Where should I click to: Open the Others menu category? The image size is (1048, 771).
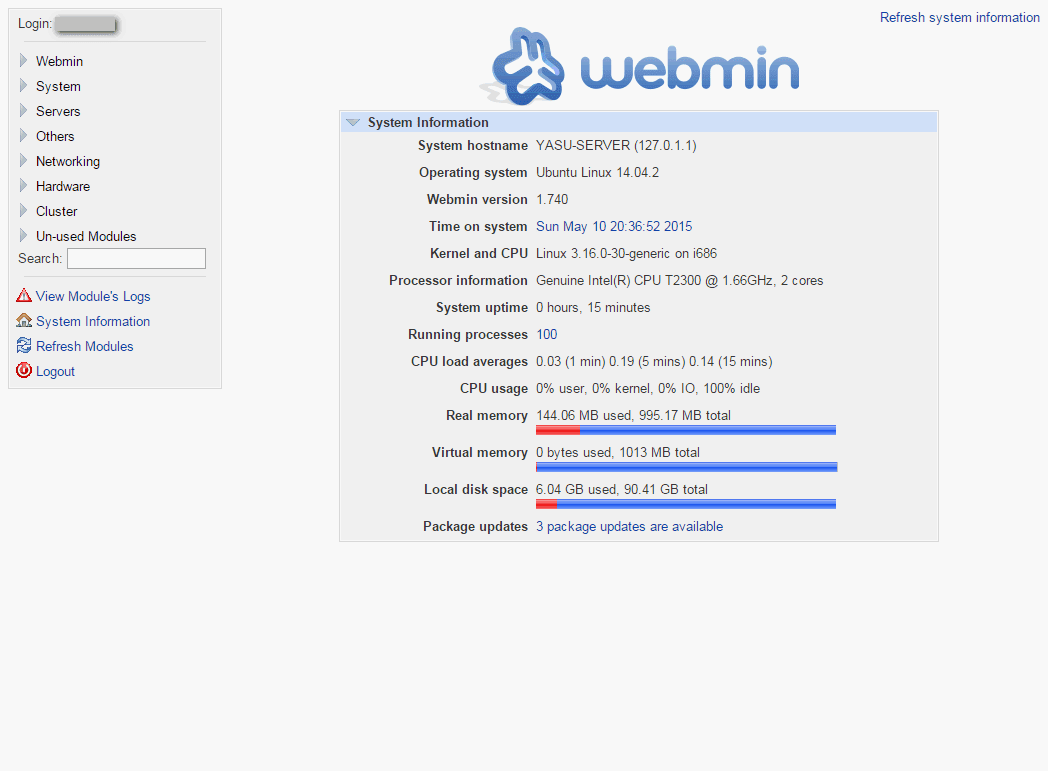55,136
